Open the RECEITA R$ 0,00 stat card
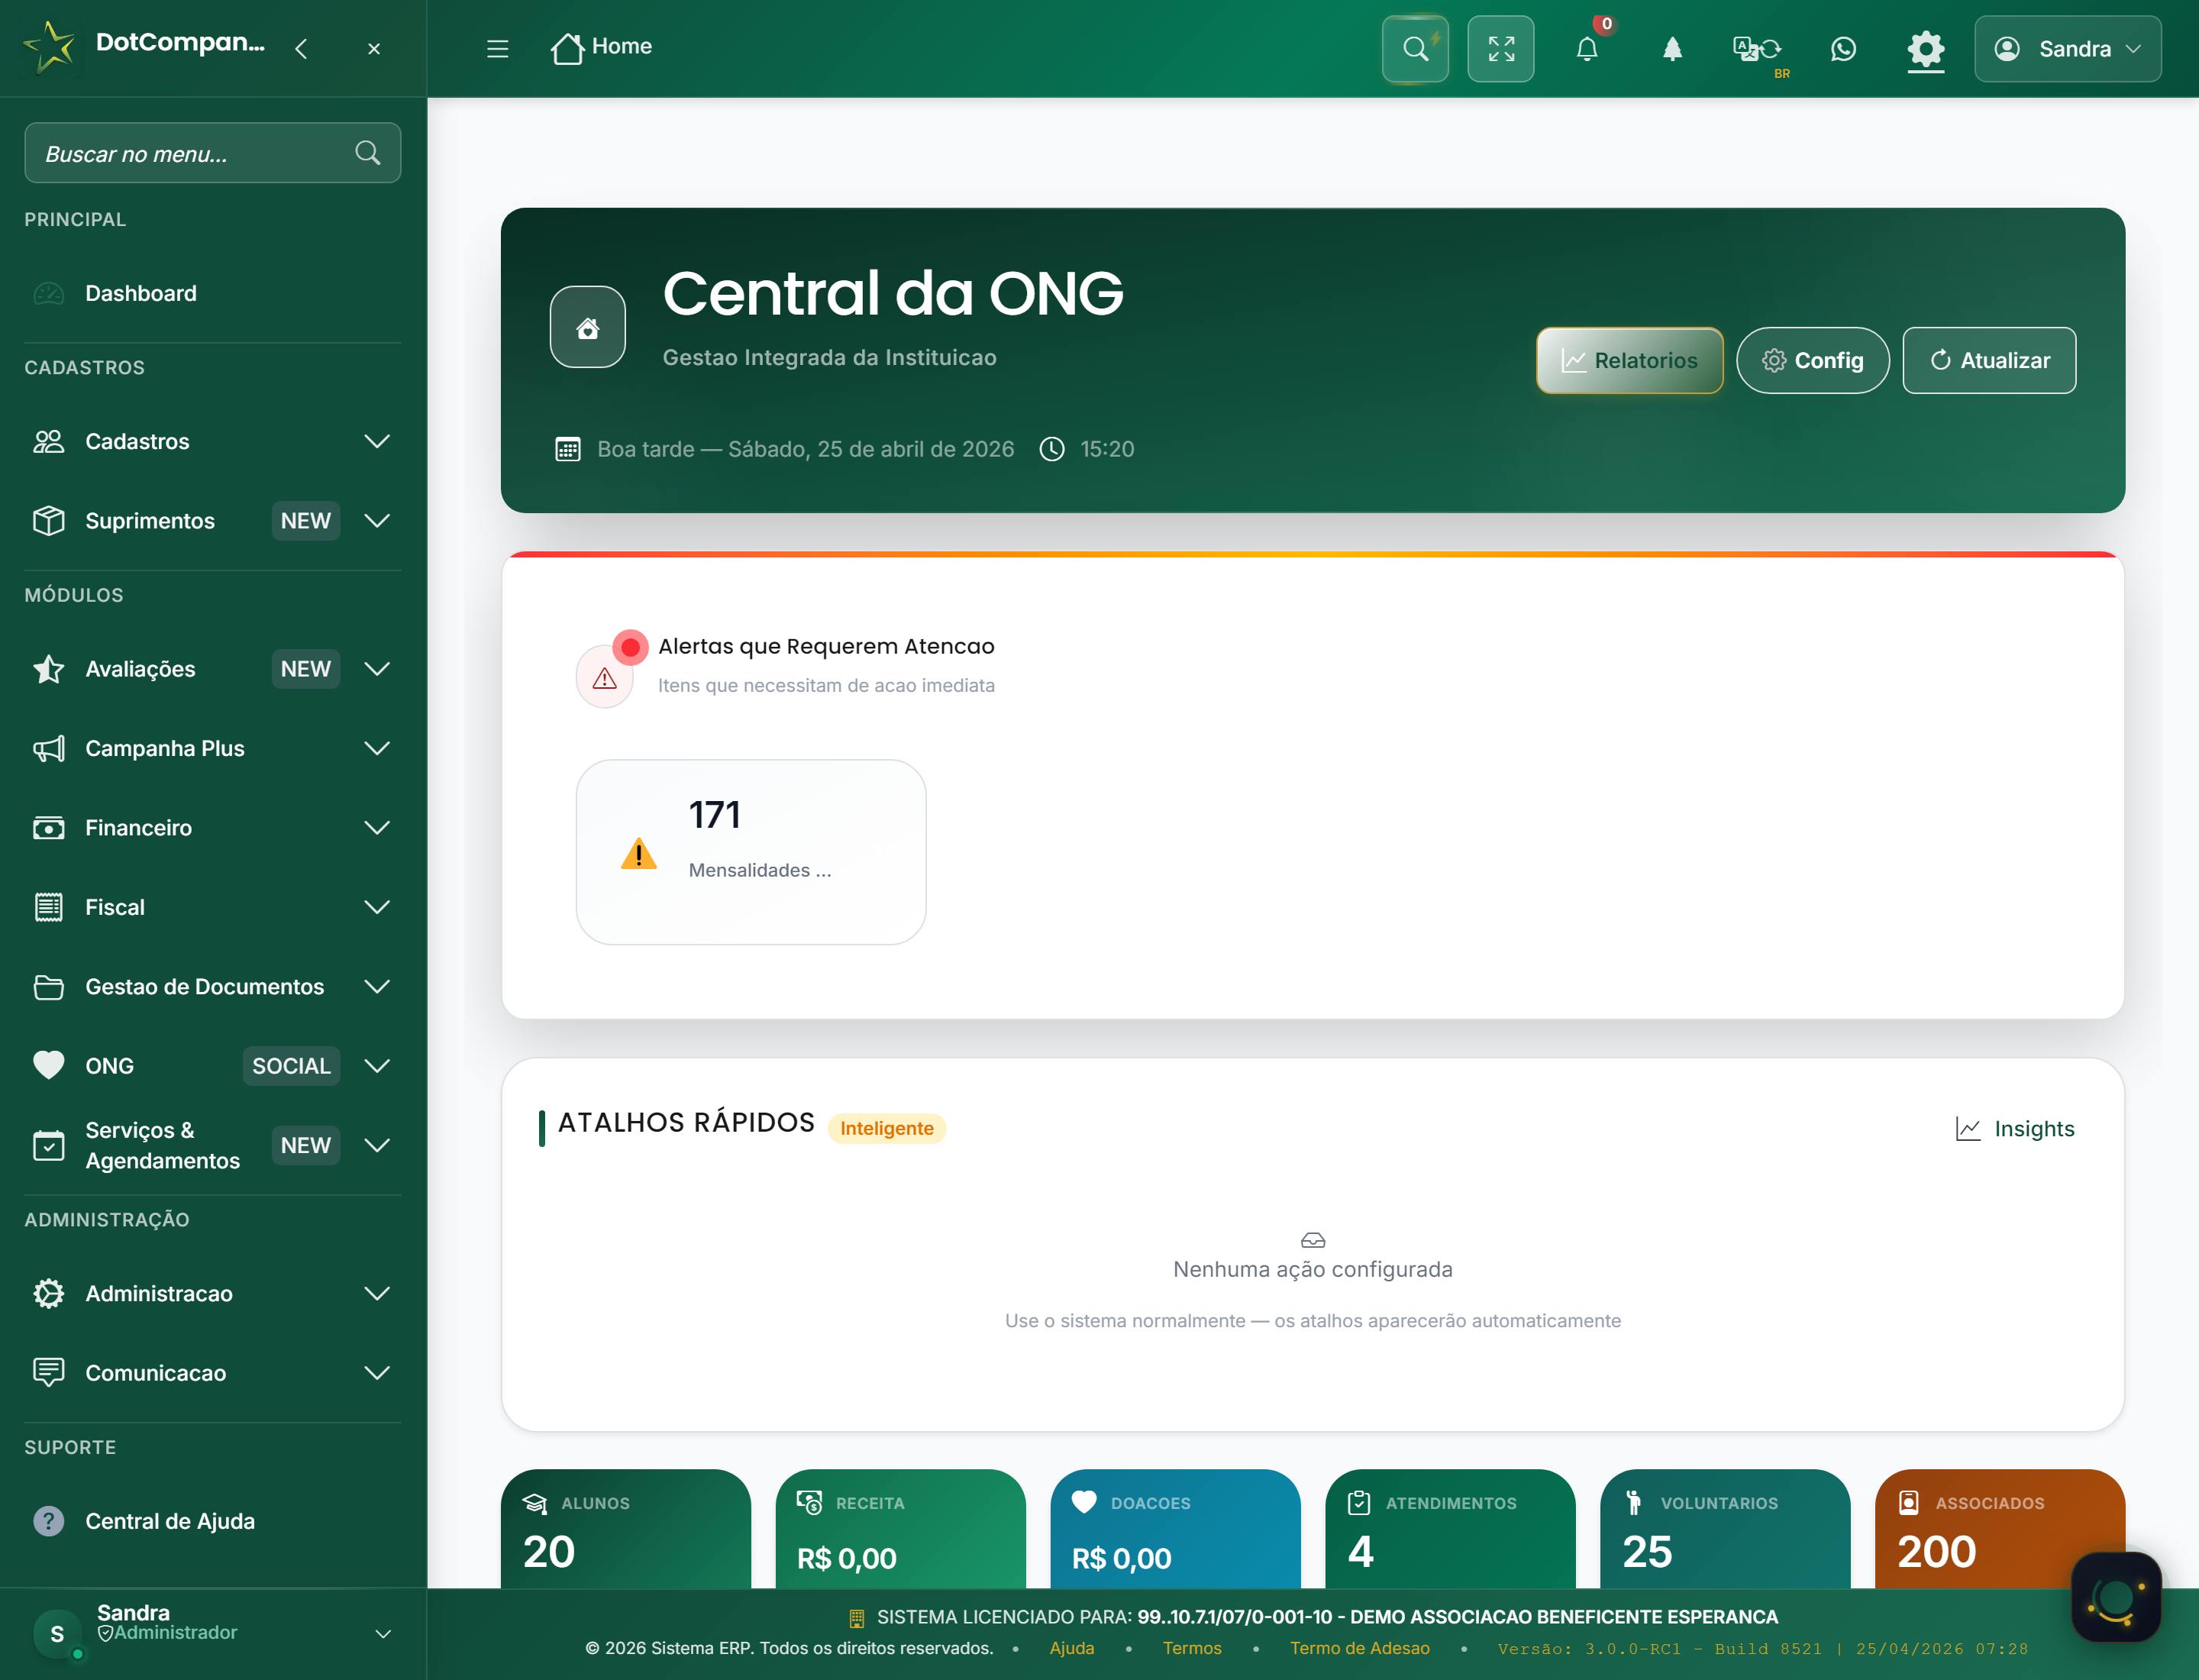Viewport: 2199px width, 1680px height. click(x=901, y=1528)
